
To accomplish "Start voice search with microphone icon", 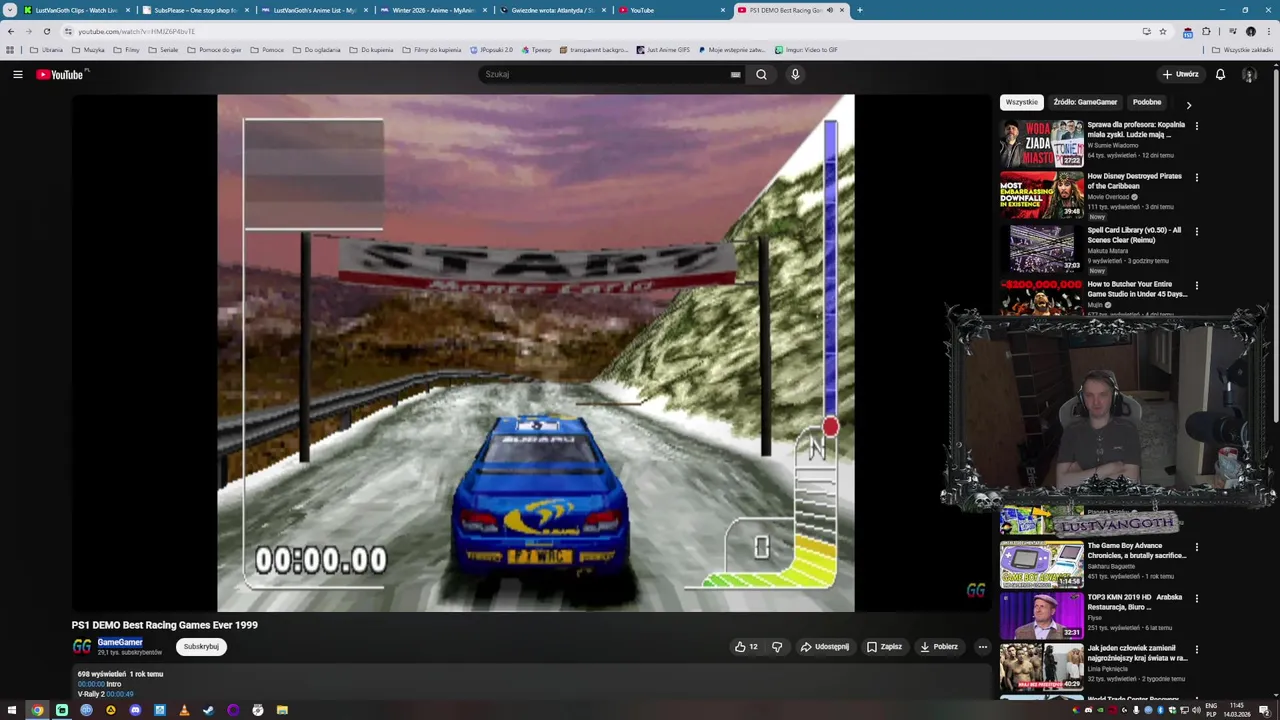I will [795, 74].
